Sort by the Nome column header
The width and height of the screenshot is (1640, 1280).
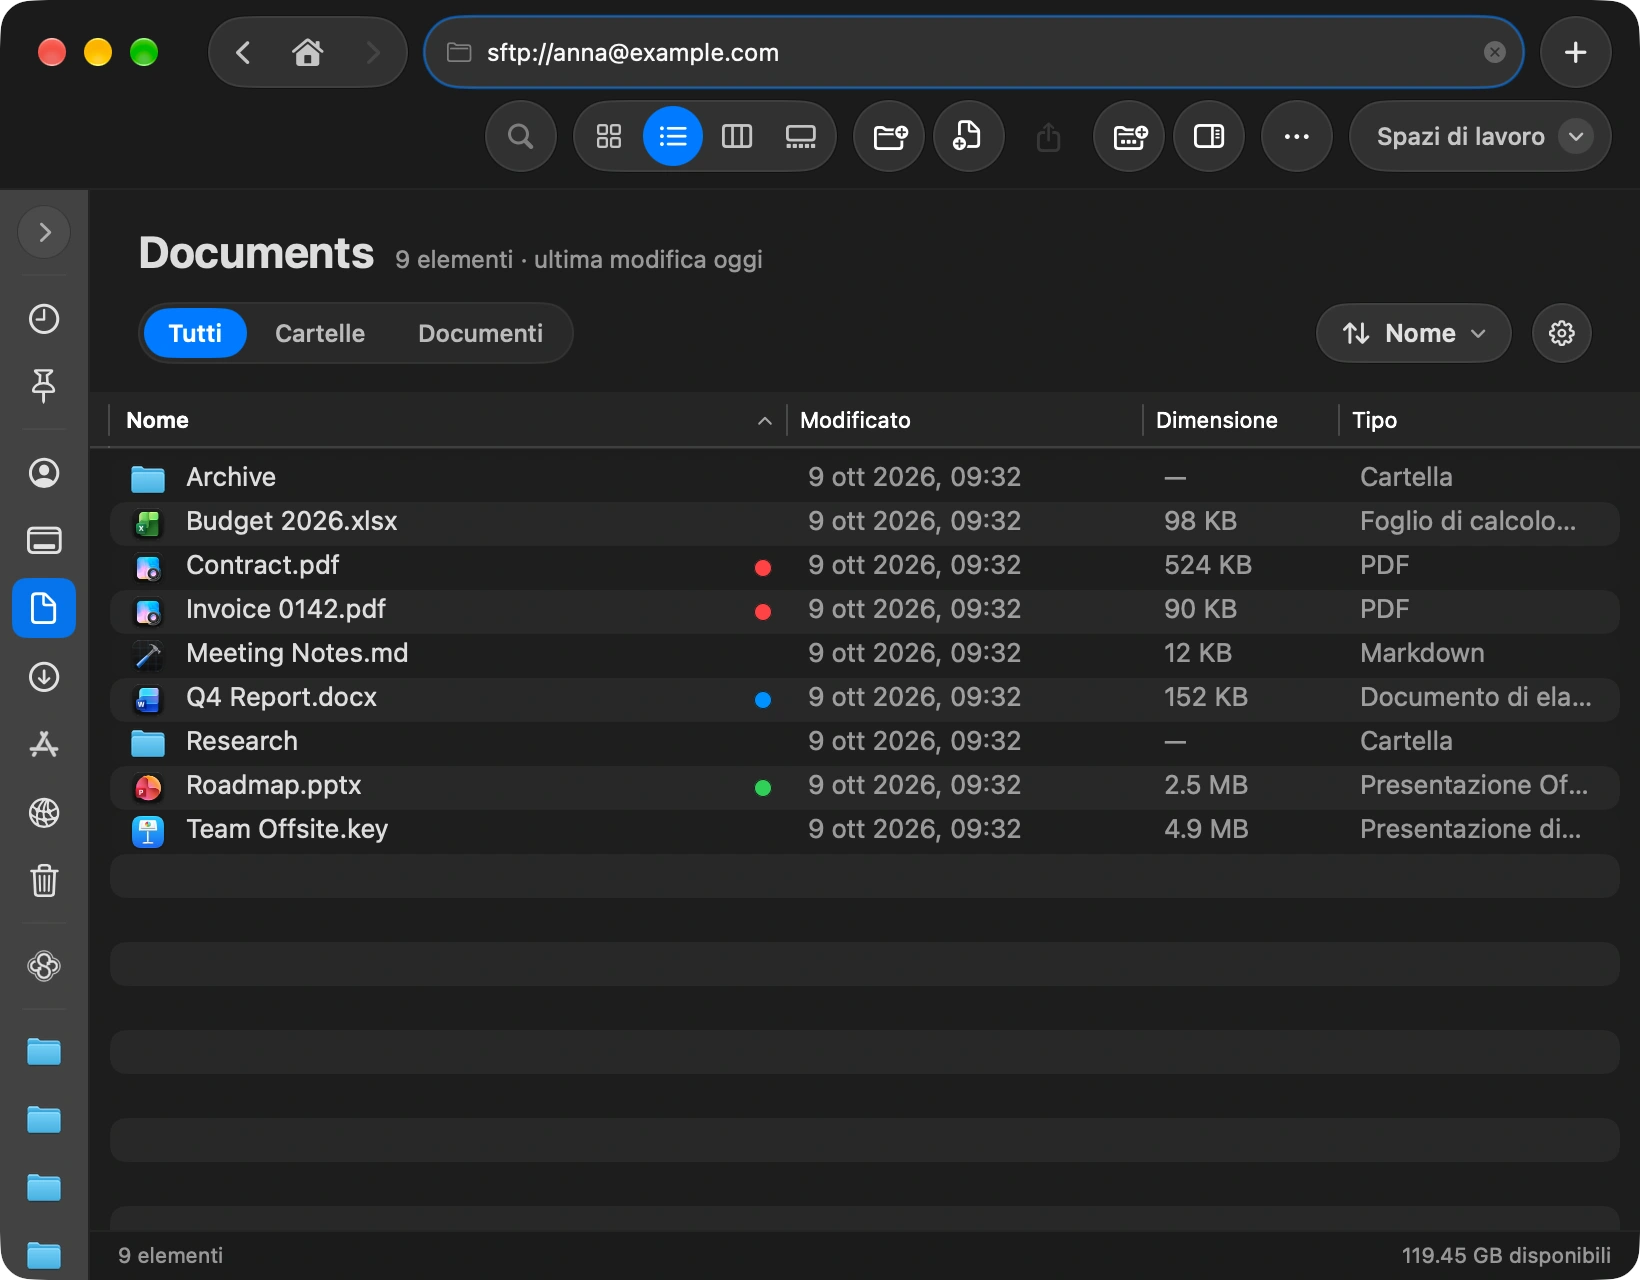[447, 420]
